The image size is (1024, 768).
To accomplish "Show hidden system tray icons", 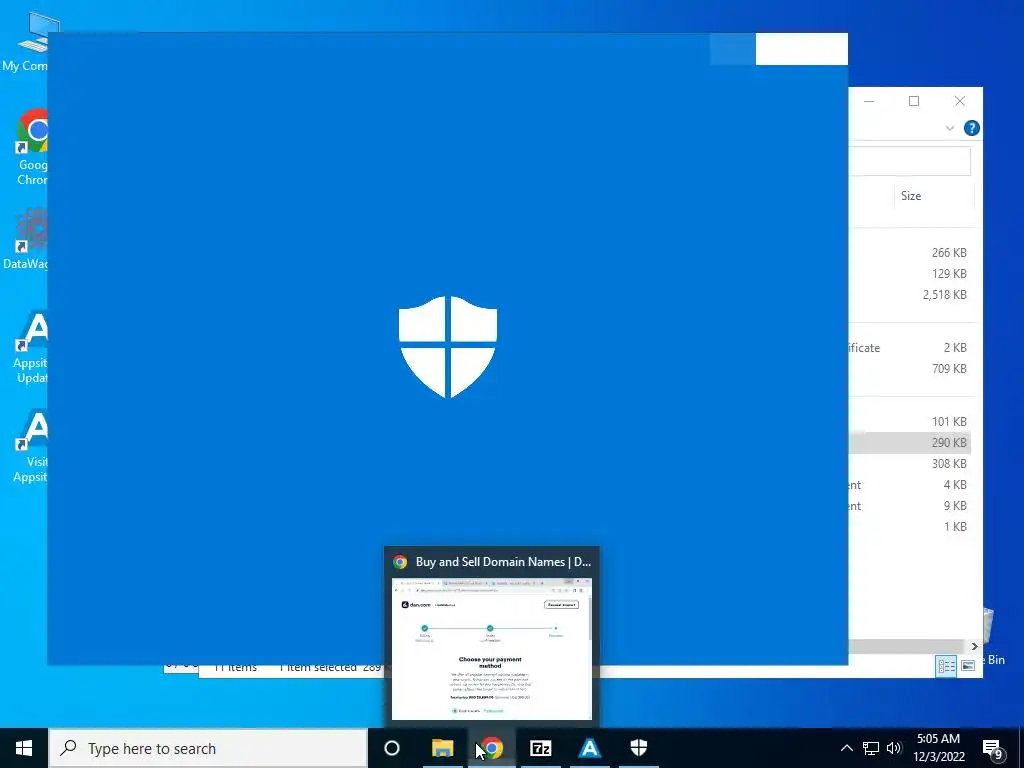I will pyautogui.click(x=846, y=748).
